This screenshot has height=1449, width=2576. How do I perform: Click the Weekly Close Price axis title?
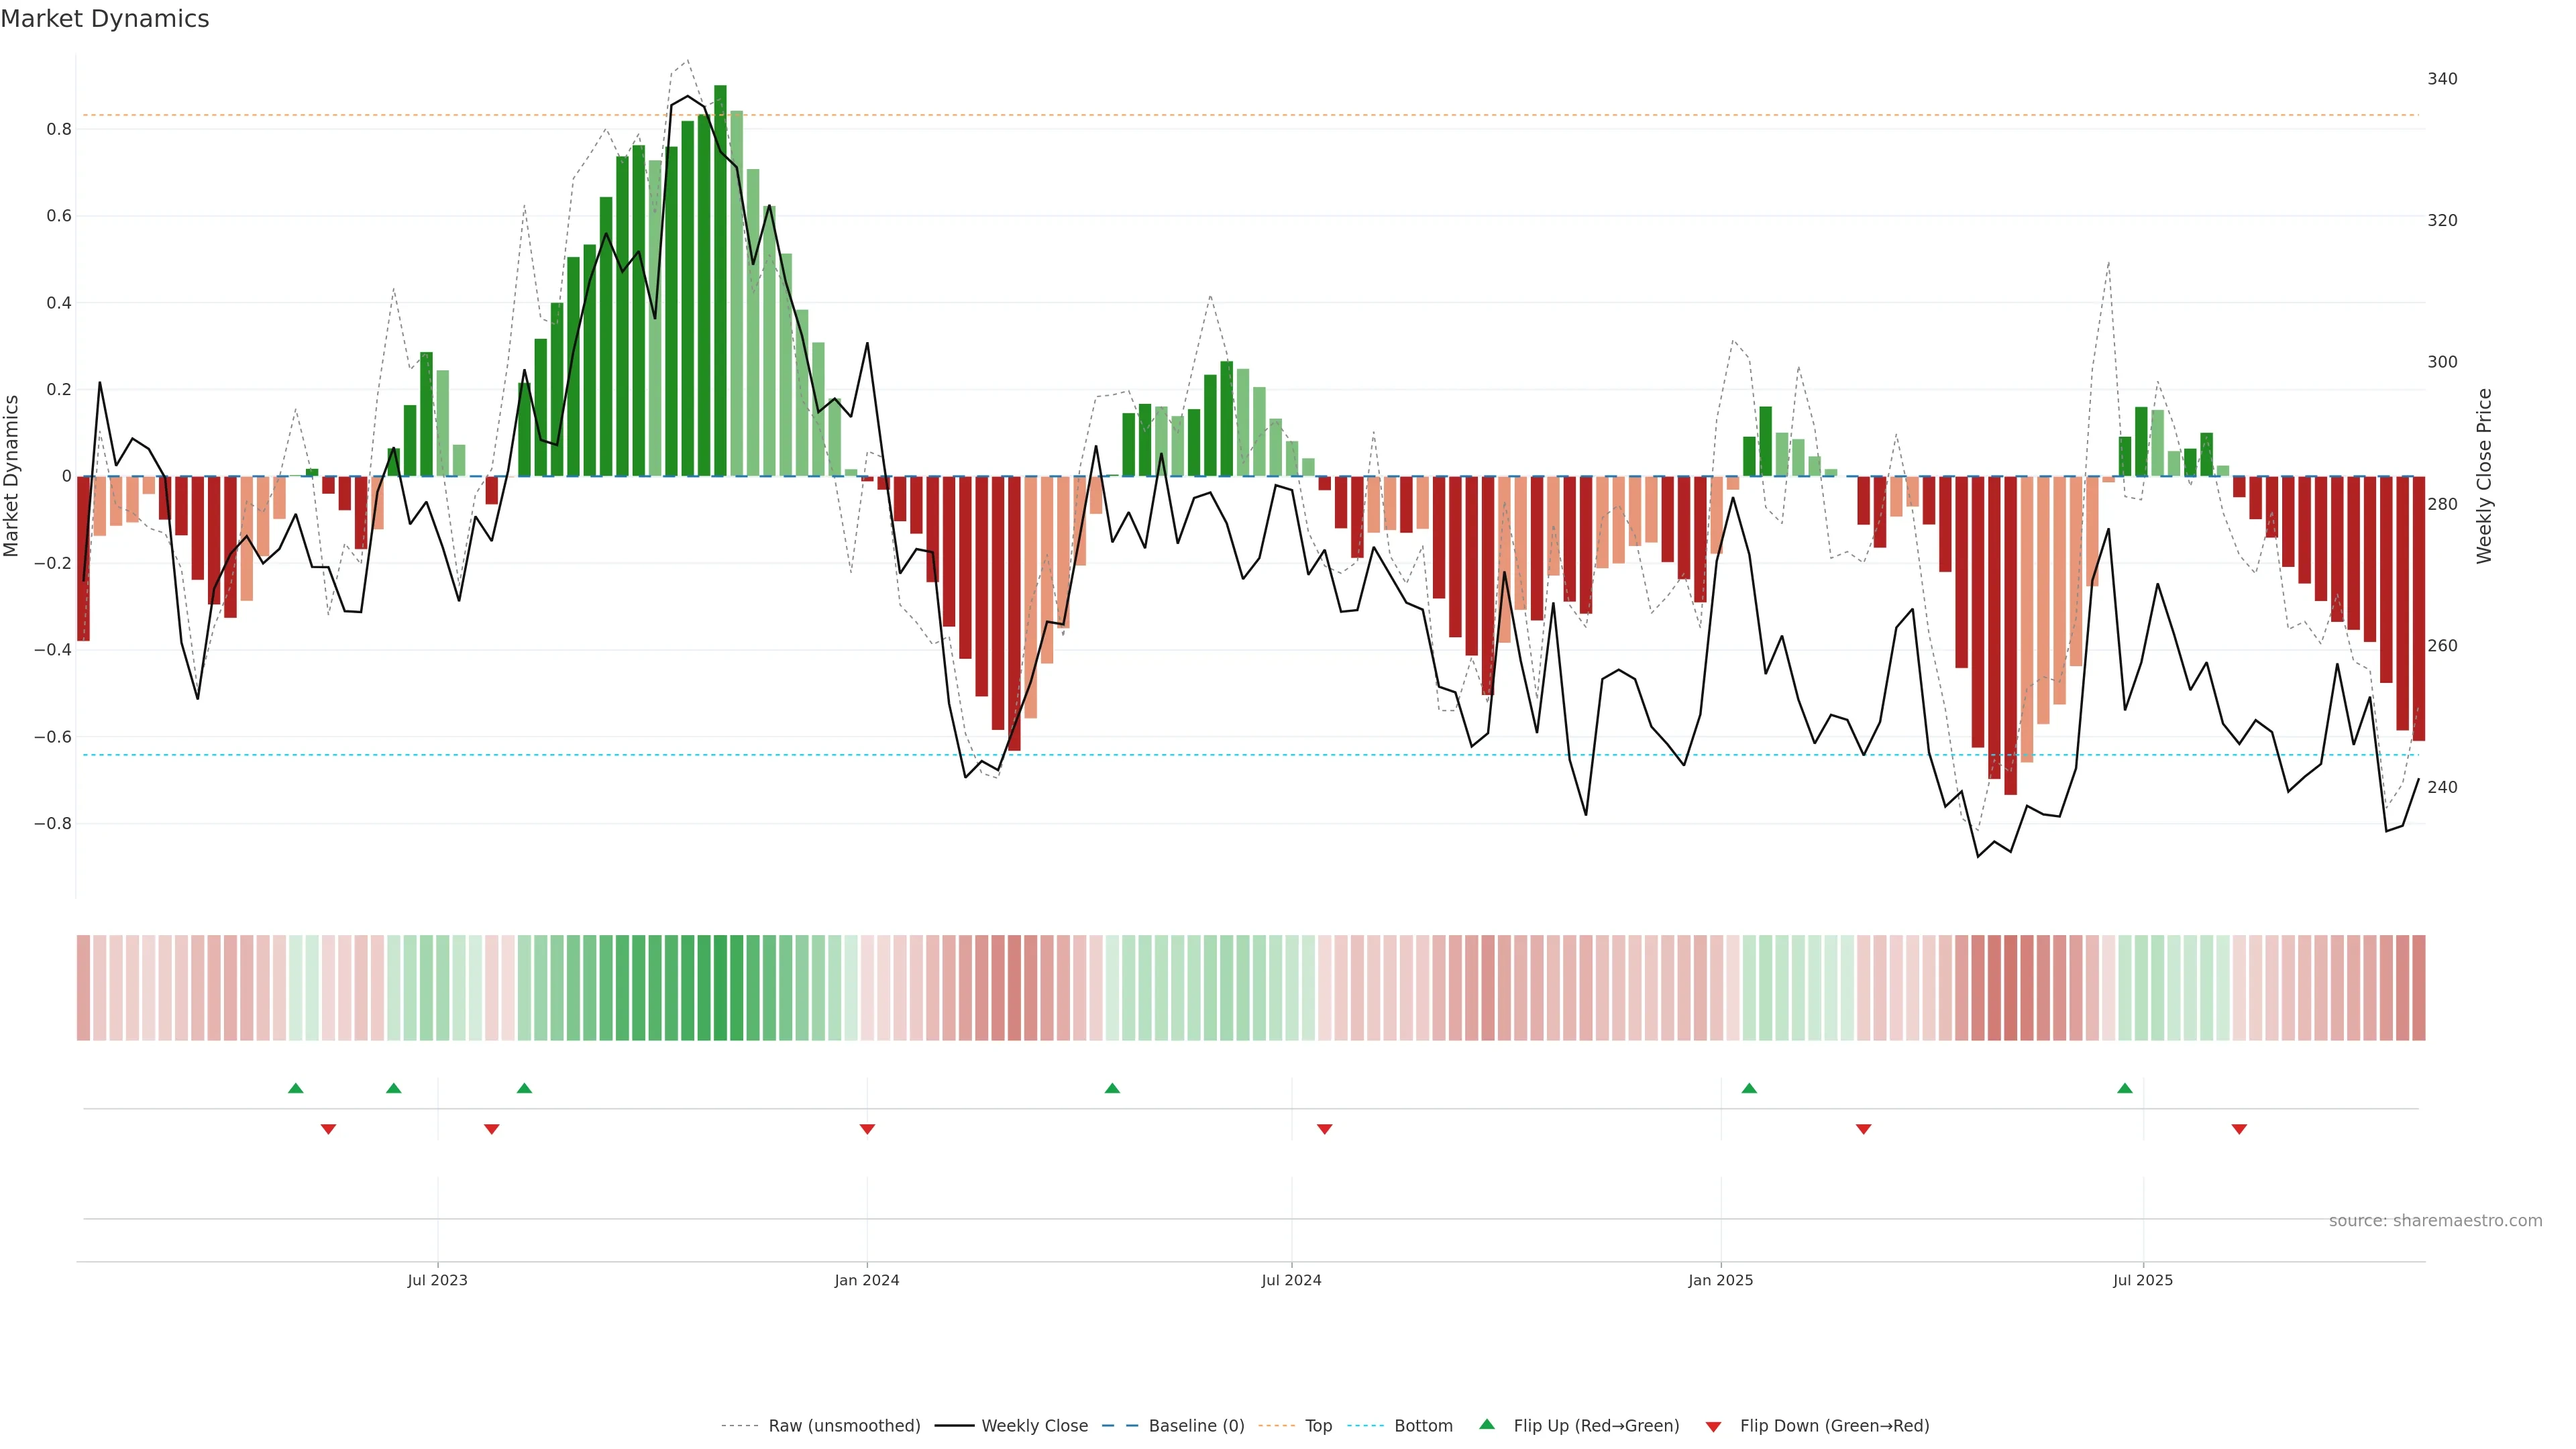tap(2484, 476)
